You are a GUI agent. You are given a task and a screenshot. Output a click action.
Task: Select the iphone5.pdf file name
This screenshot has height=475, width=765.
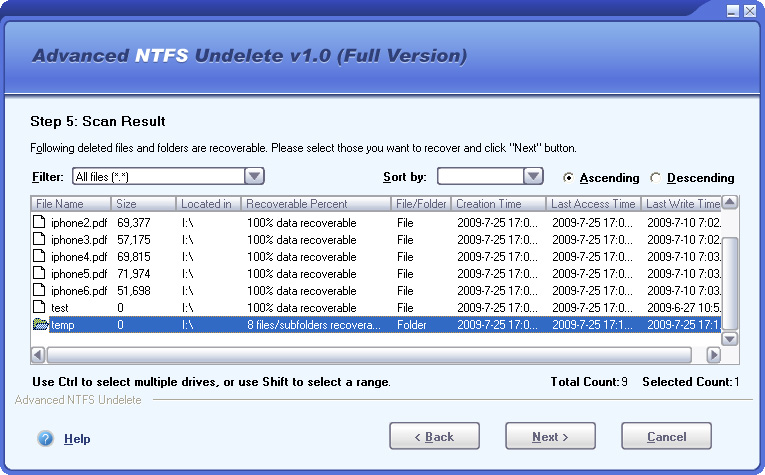coord(79,274)
